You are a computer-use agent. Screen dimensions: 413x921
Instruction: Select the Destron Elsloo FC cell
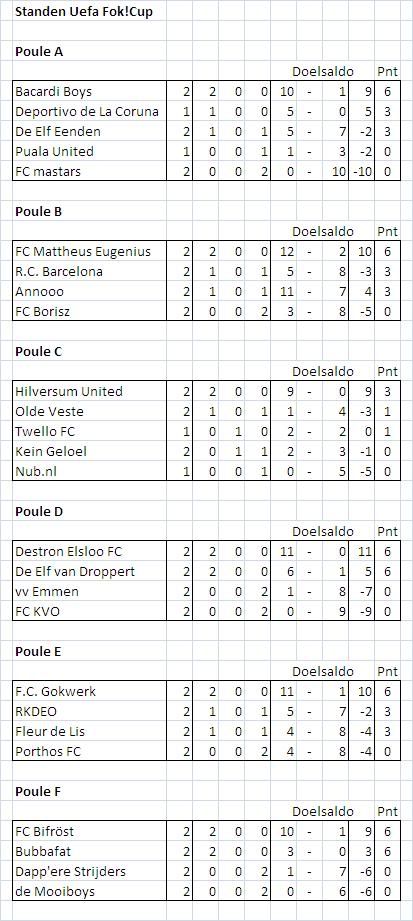90,552
